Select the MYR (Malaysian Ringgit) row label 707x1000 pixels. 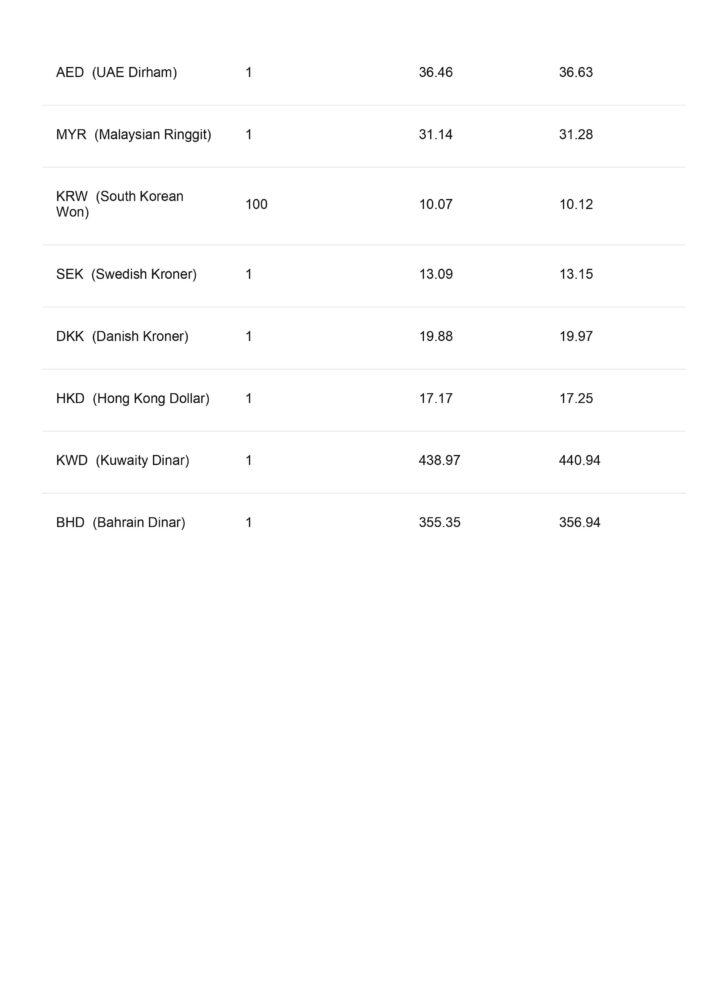[133, 135]
